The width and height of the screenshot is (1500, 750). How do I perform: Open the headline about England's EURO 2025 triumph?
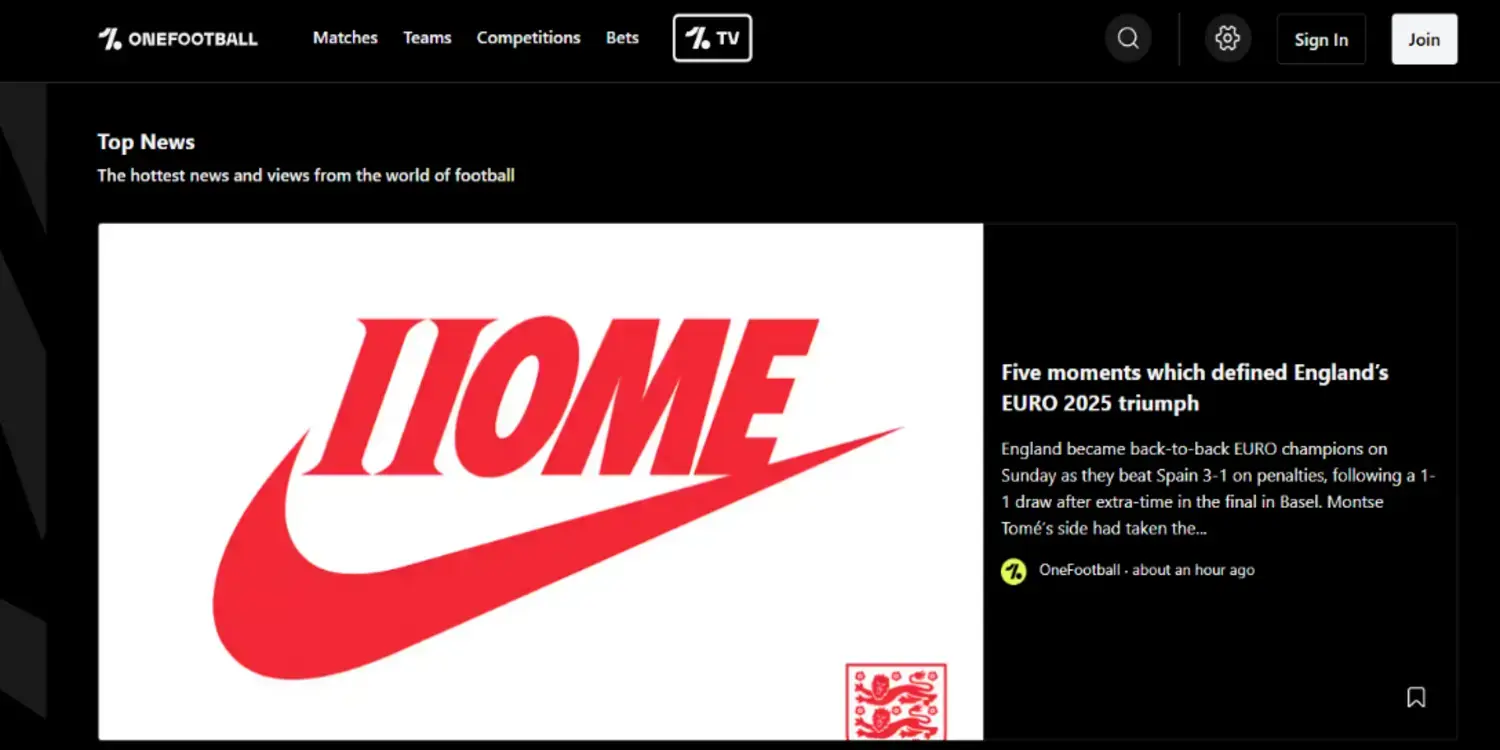pyautogui.click(x=1195, y=388)
